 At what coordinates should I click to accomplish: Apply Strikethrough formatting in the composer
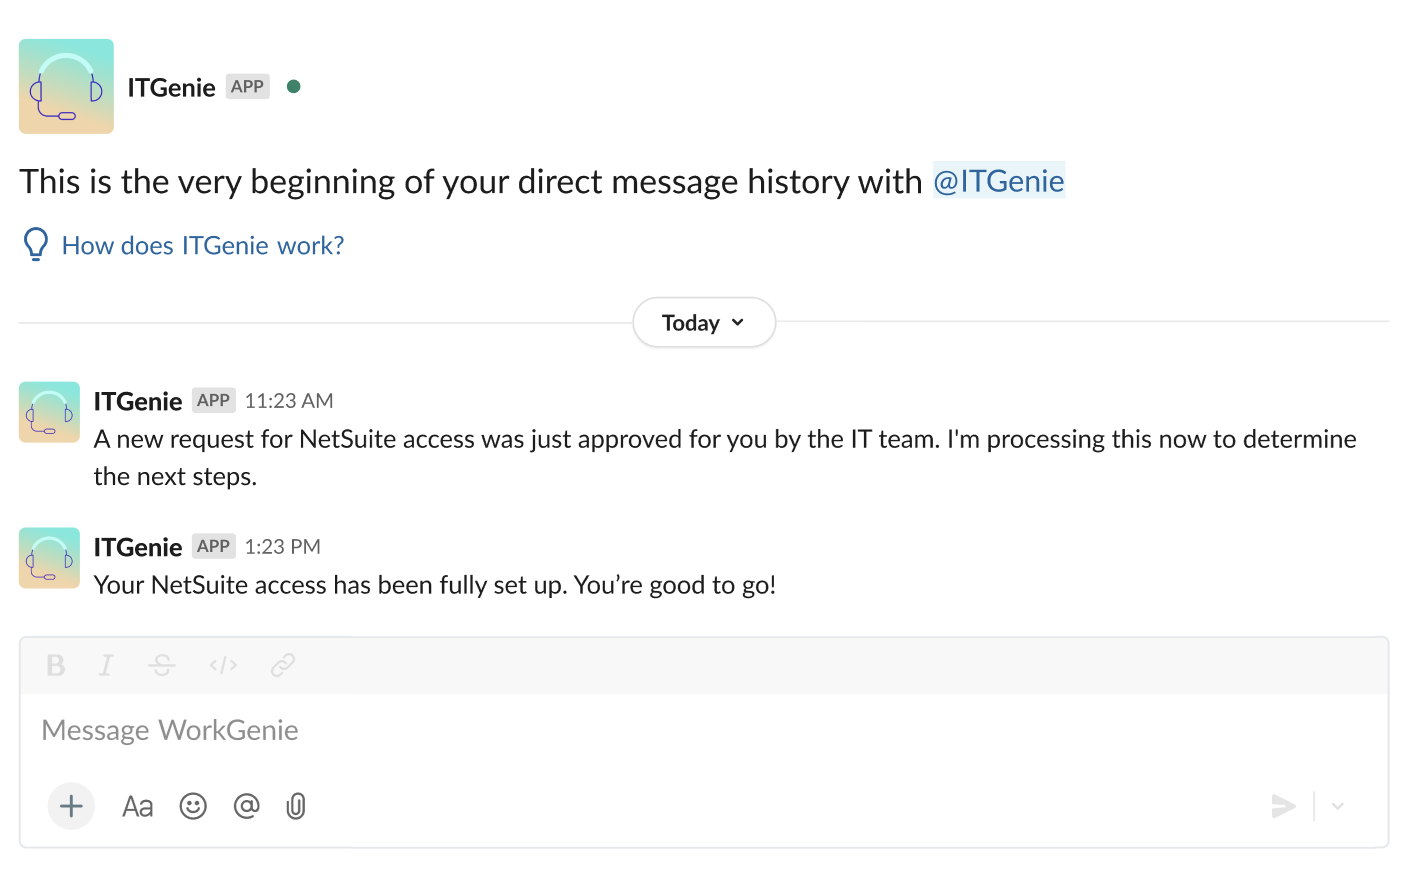tap(162, 665)
